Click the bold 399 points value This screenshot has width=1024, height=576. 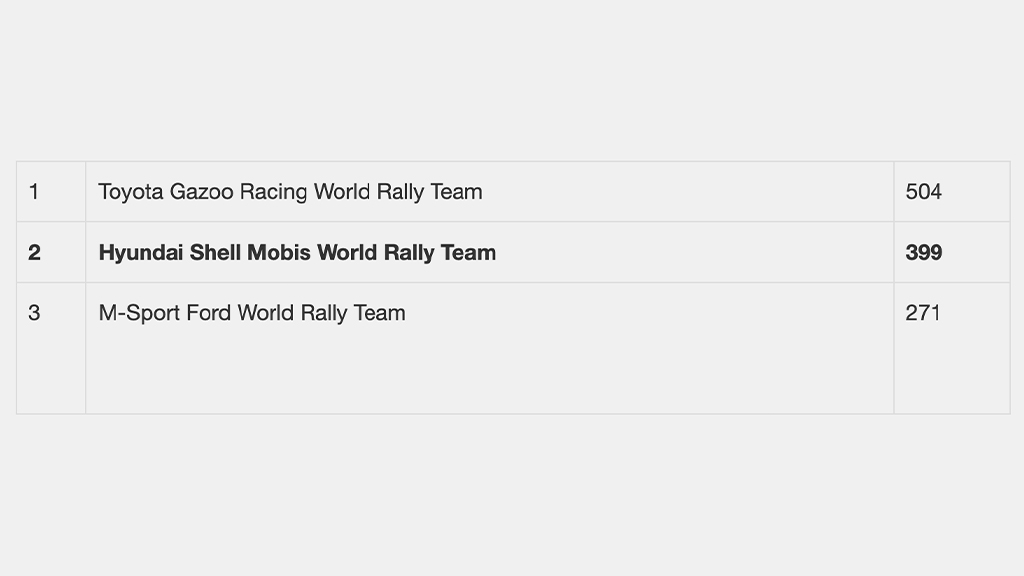[923, 253]
